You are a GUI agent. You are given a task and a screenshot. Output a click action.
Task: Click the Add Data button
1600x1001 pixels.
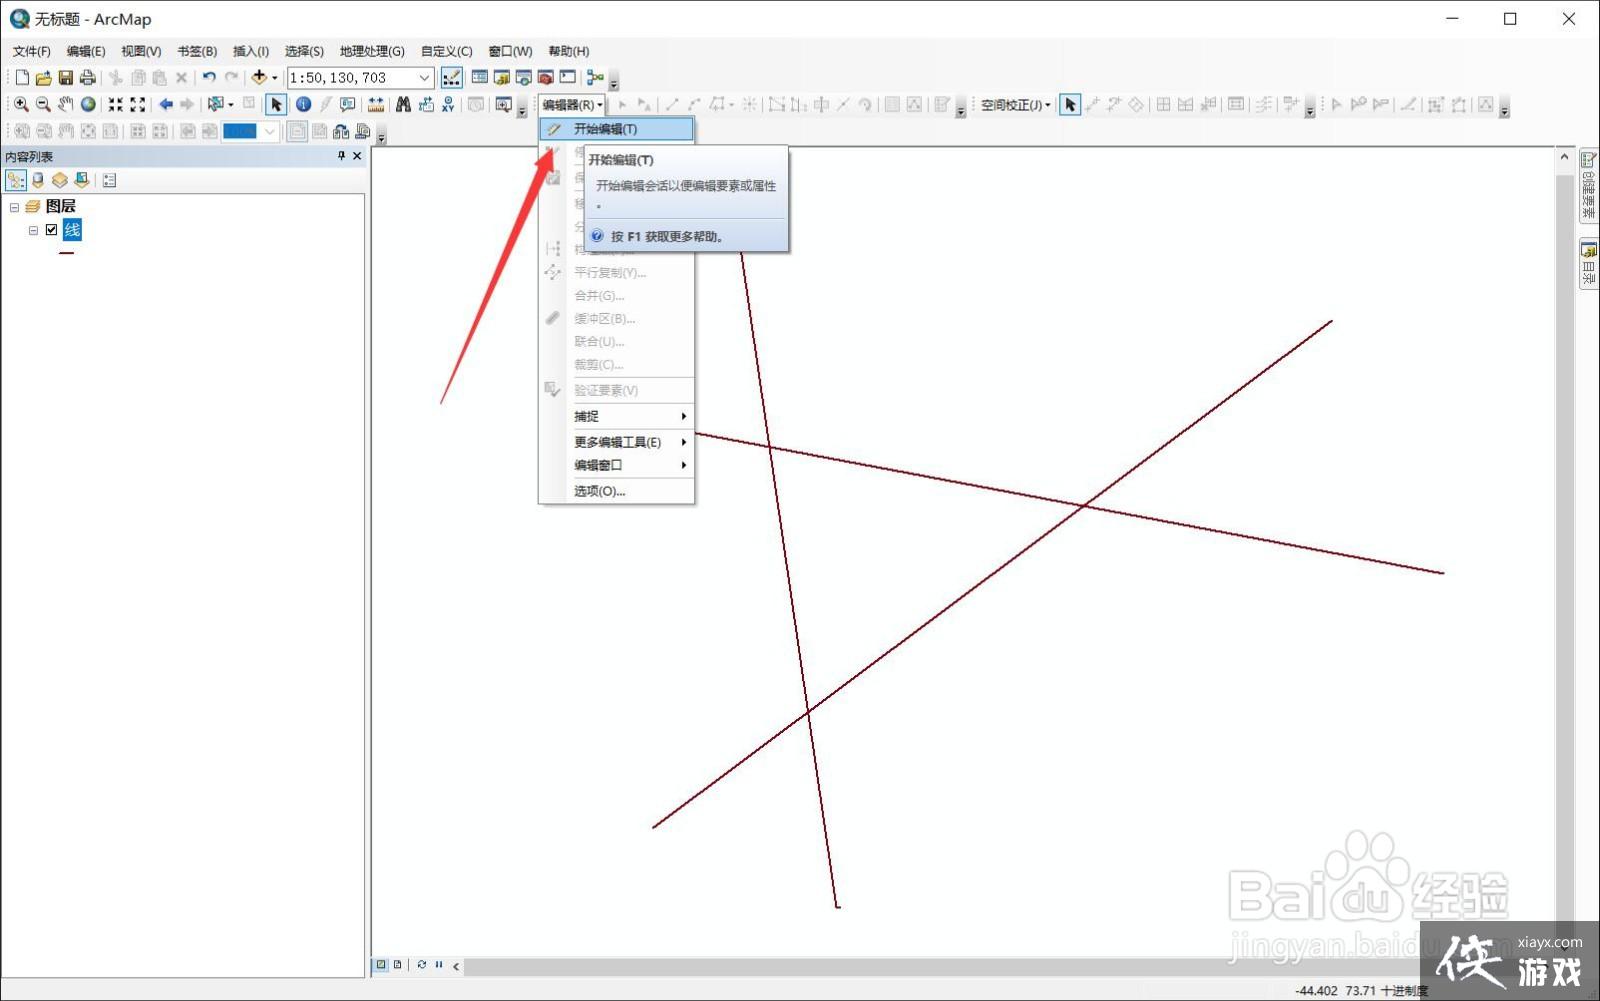click(x=259, y=78)
